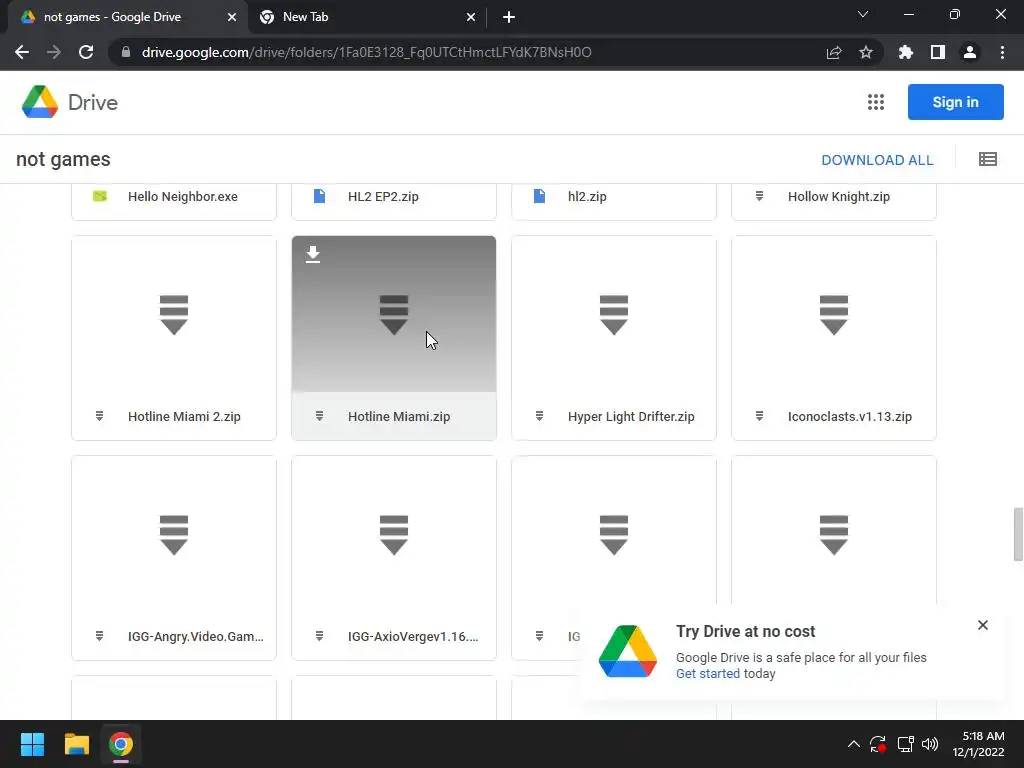Close the not games Drive tab
This screenshot has width=1024, height=768.
(x=232, y=17)
